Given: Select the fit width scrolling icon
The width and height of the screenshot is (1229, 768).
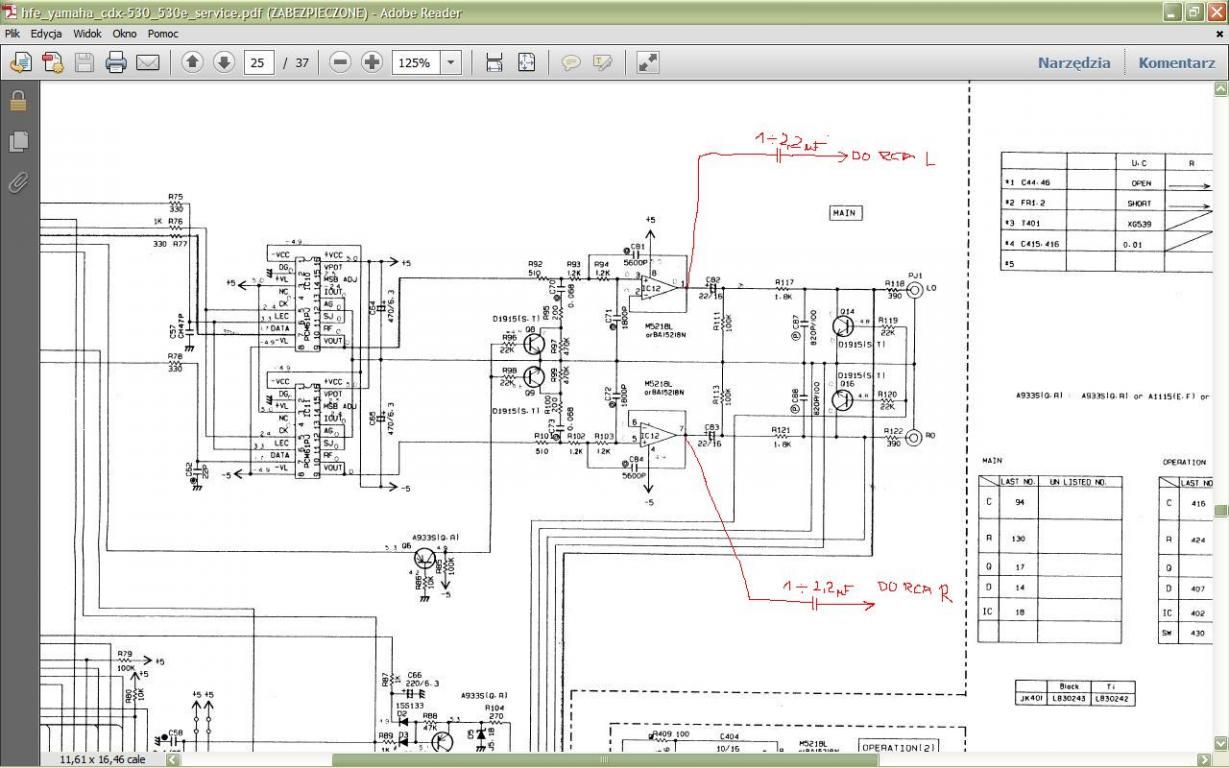Looking at the screenshot, I should click(x=494, y=63).
